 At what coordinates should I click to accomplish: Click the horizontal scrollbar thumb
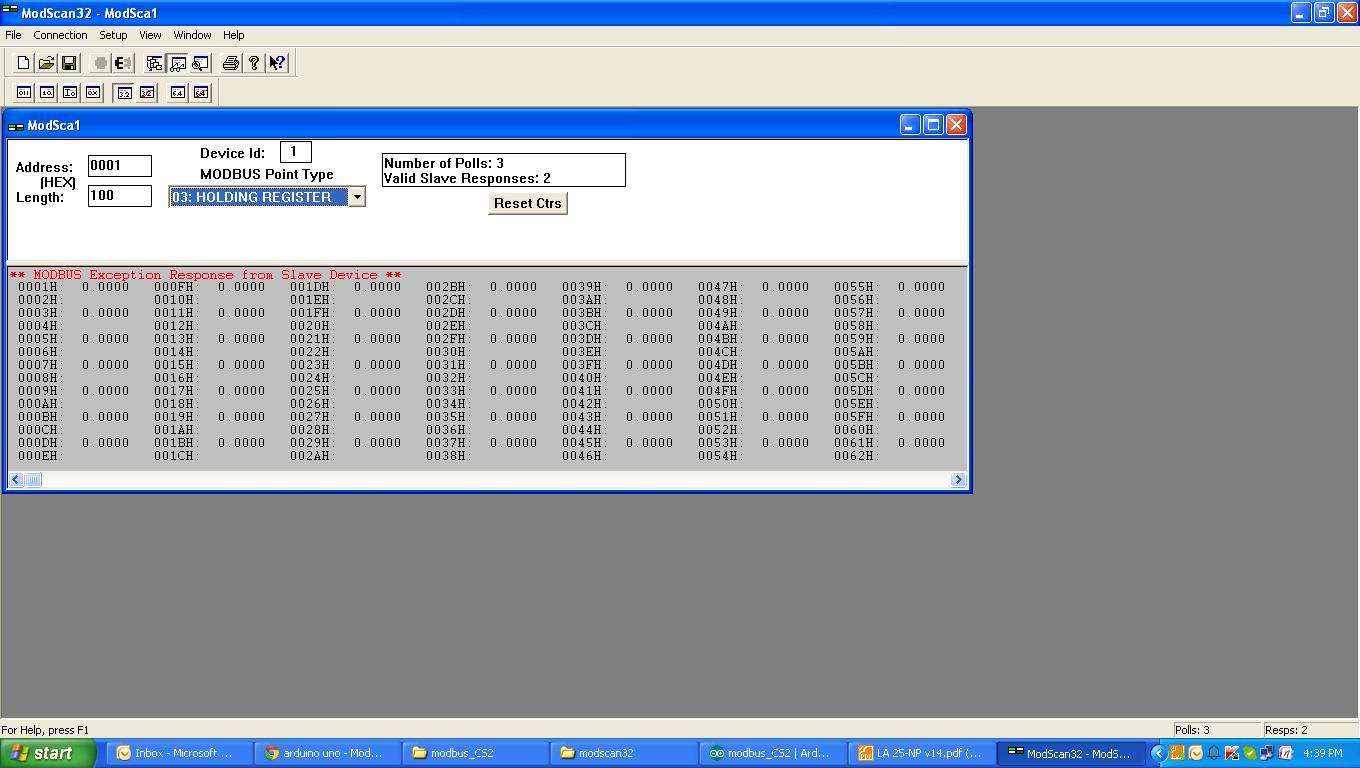coord(33,480)
